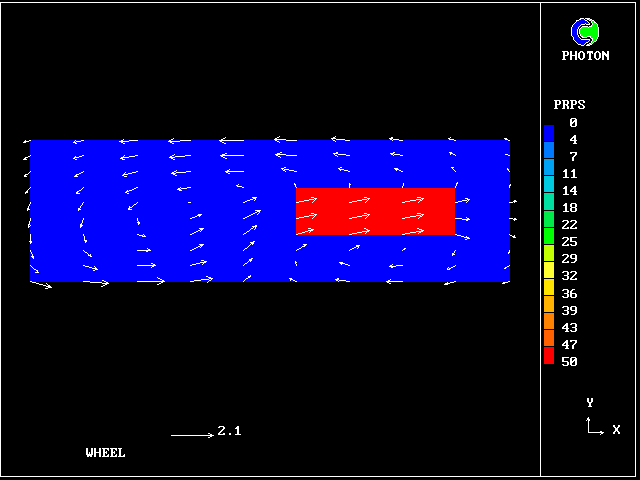Click the legend value 0 label
640x480 pixels.
pyautogui.click(x=573, y=123)
